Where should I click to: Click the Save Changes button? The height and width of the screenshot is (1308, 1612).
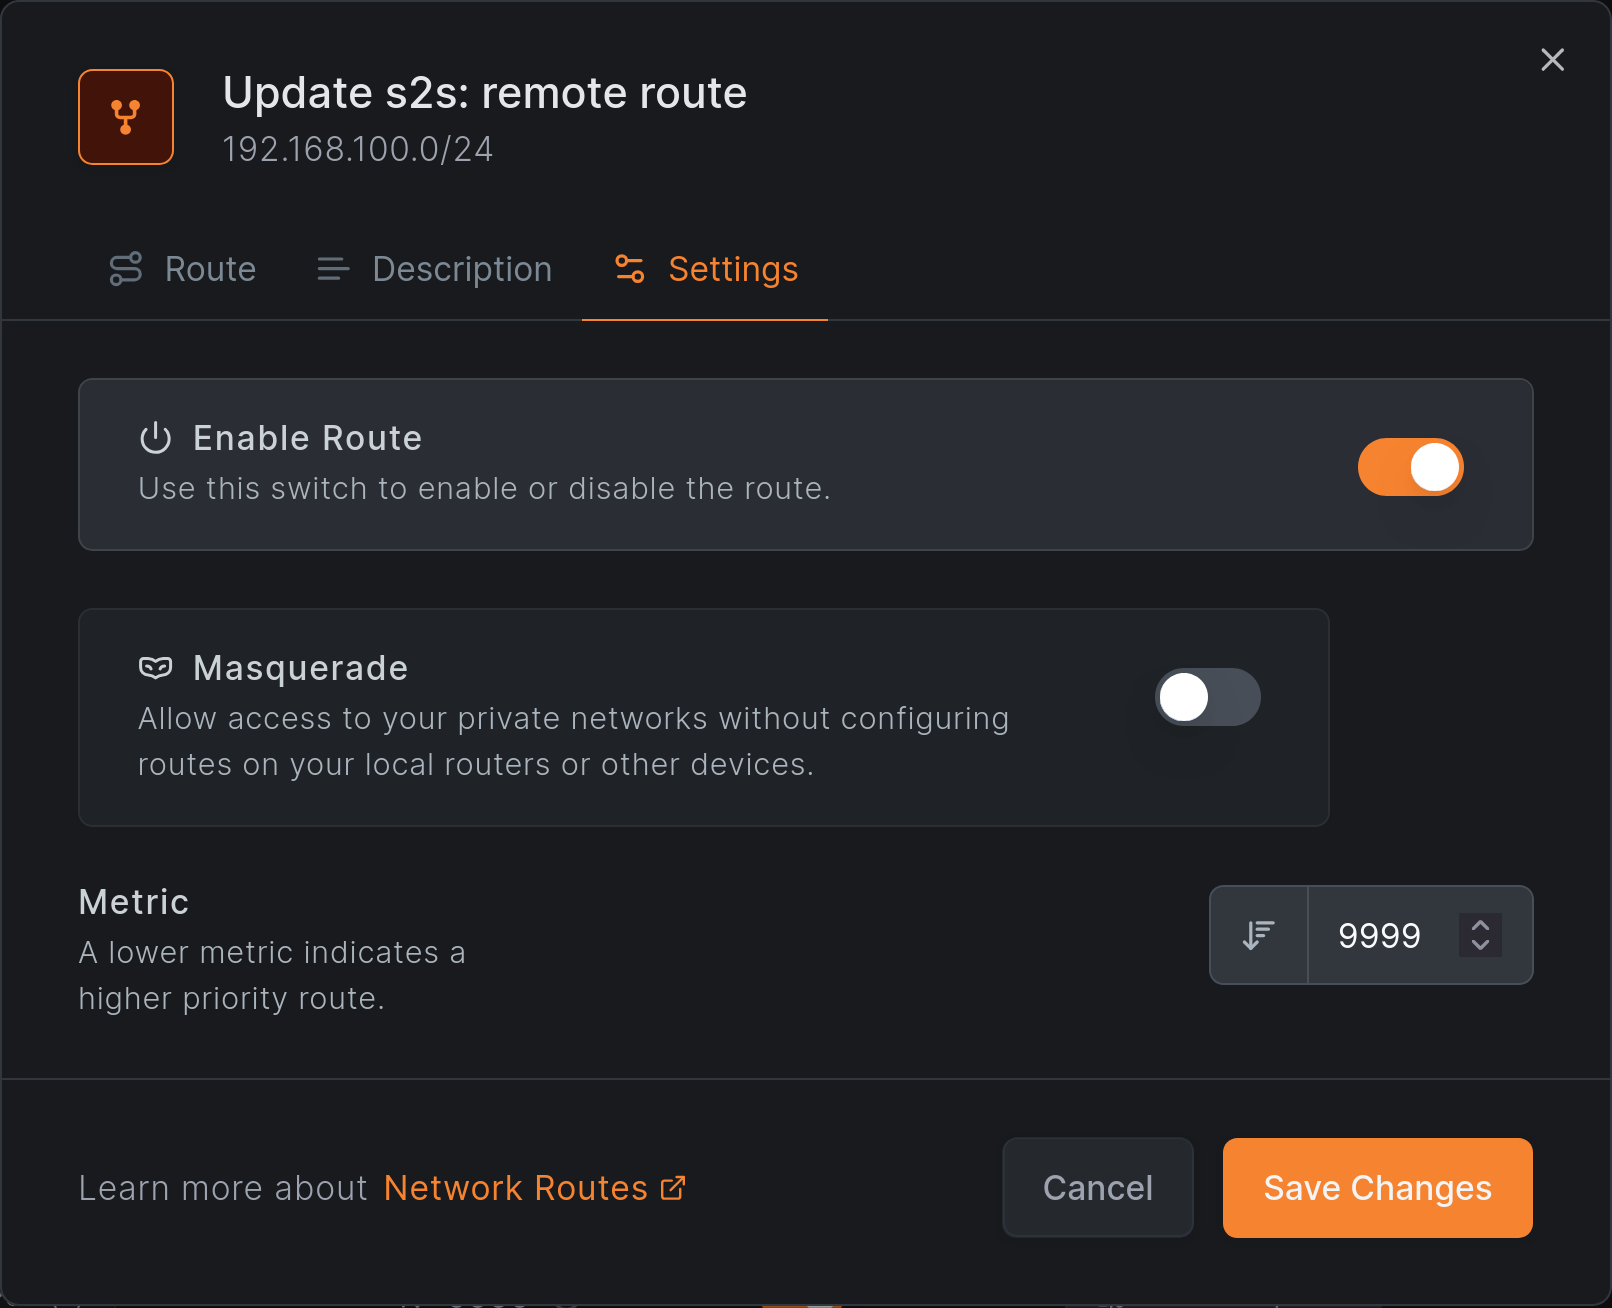(x=1377, y=1188)
